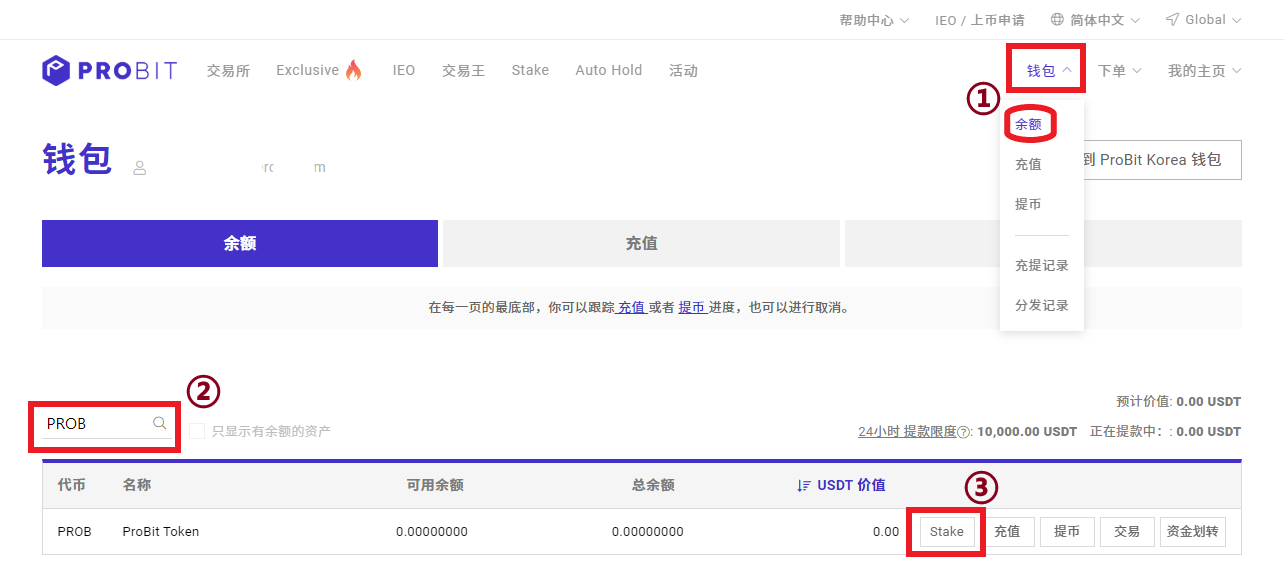
Task: Click the 总余额 column header
Action: click(654, 485)
